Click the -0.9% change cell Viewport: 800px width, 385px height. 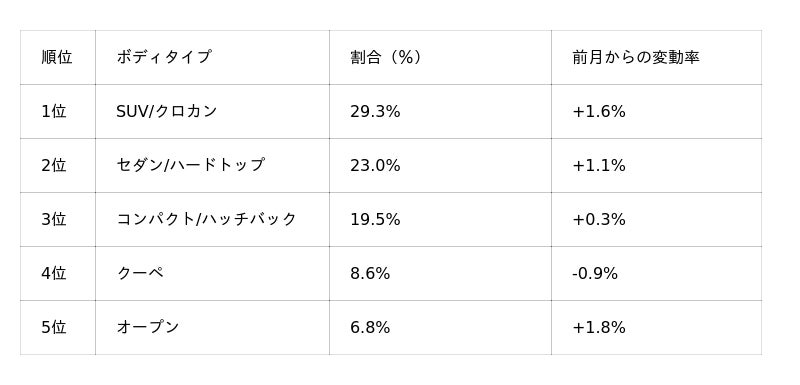657,273
